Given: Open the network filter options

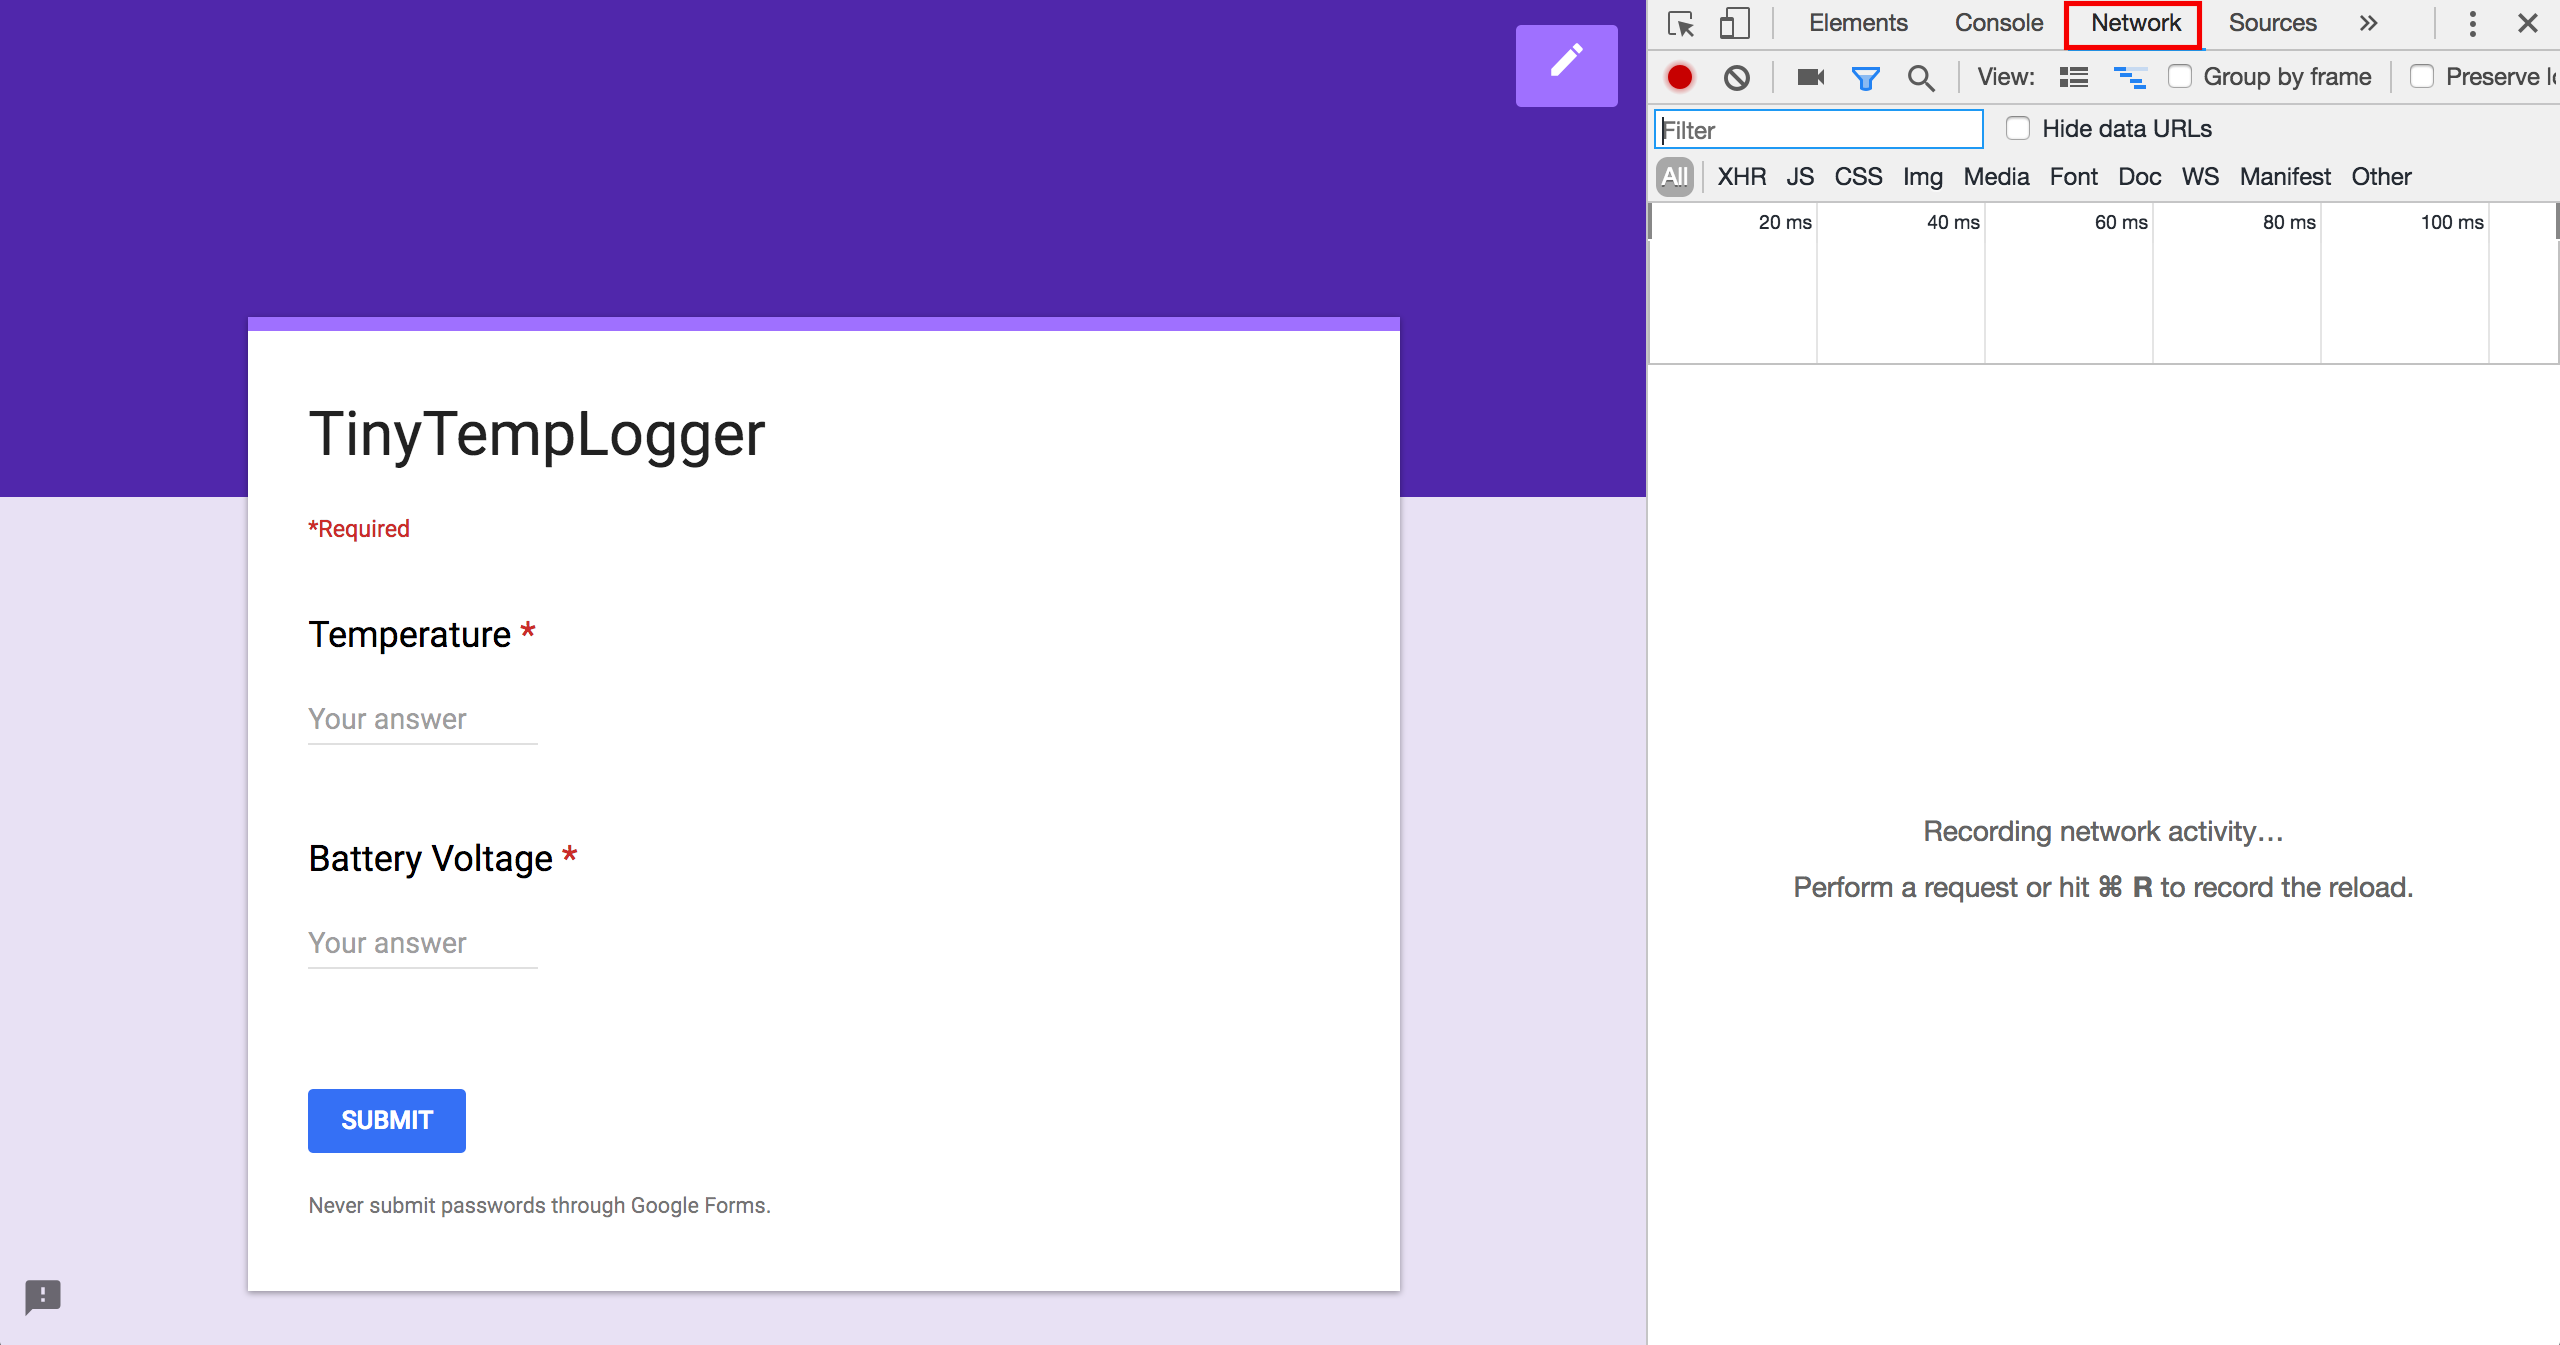Looking at the screenshot, I should click(1866, 77).
